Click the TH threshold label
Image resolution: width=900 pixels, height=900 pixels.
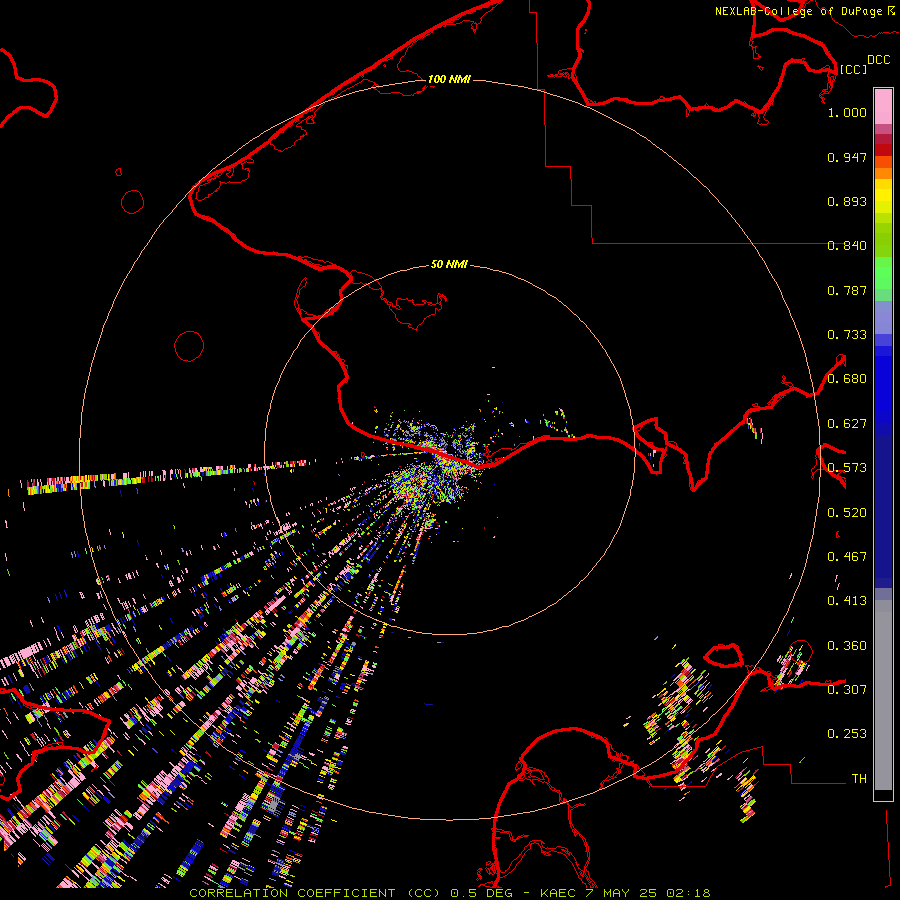pos(859,779)
